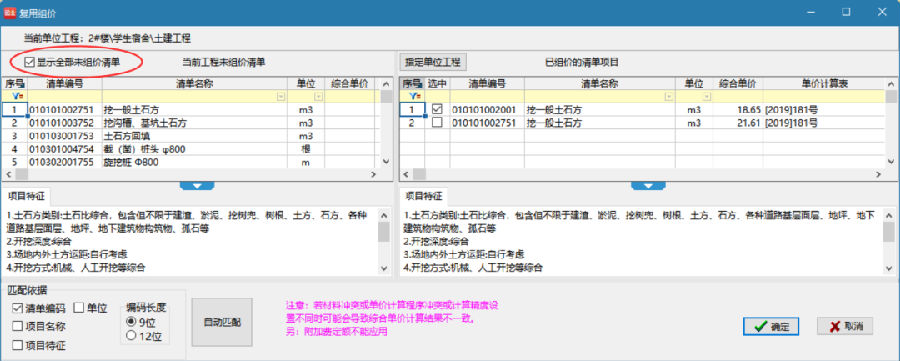Click the green checkmark 确定 button

772,326
